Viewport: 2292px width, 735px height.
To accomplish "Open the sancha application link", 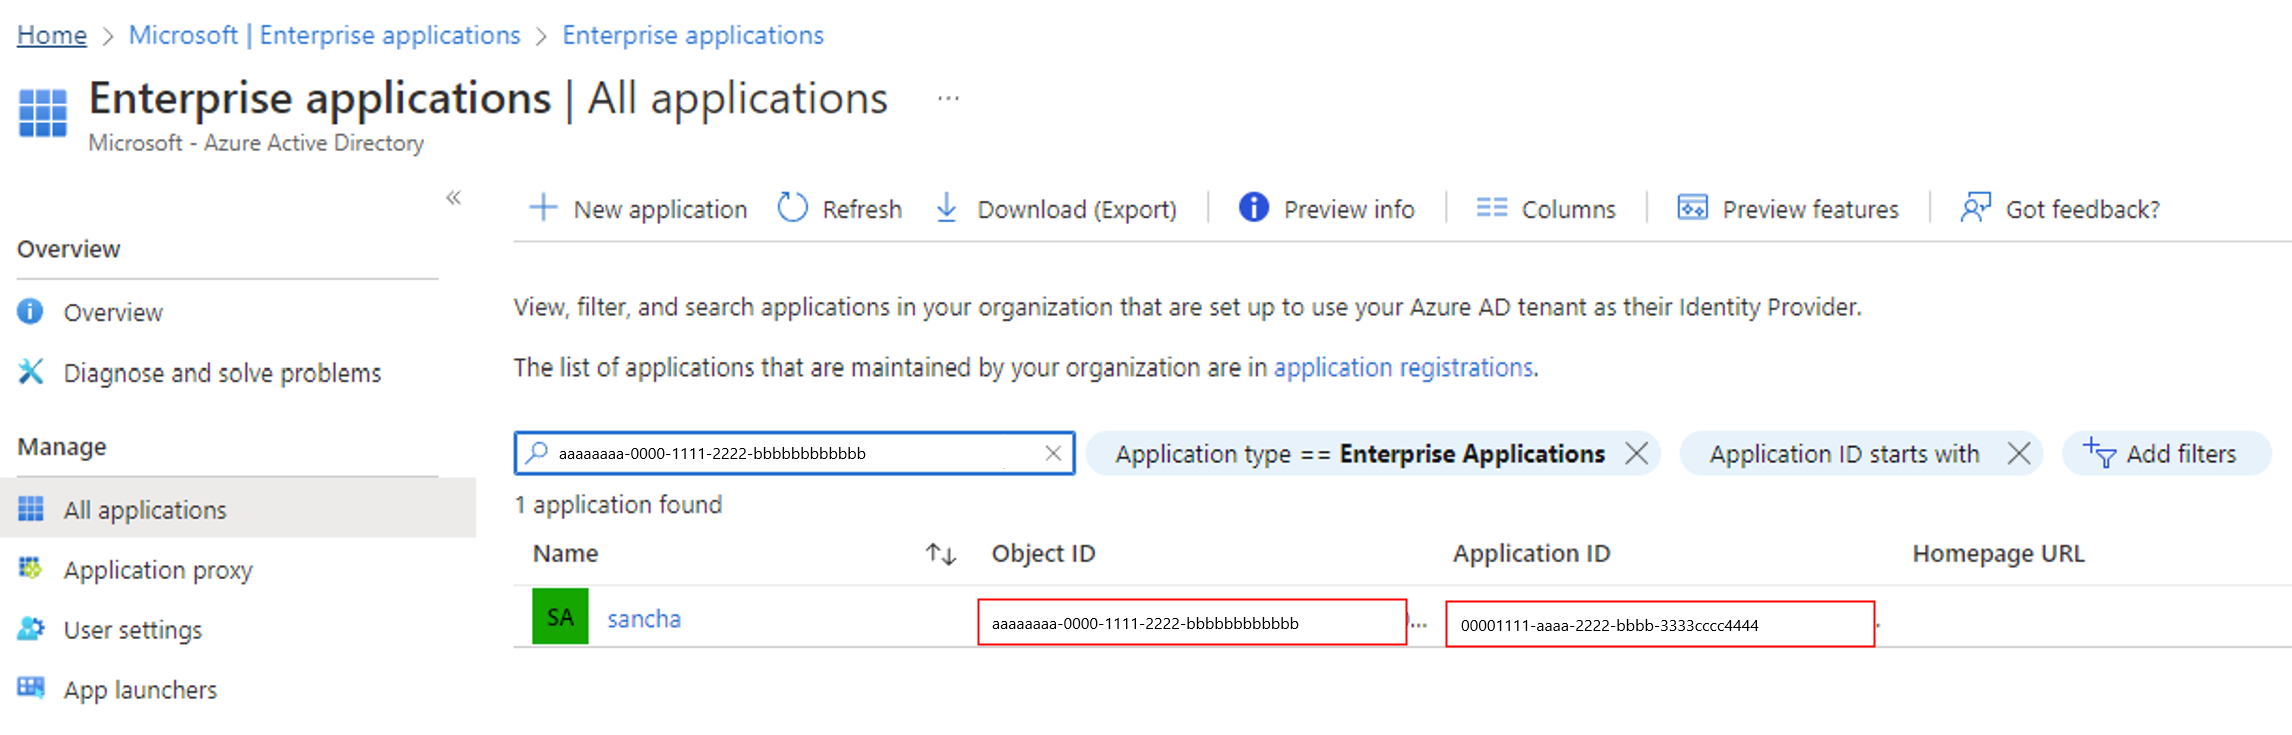I will coord(644,619).
